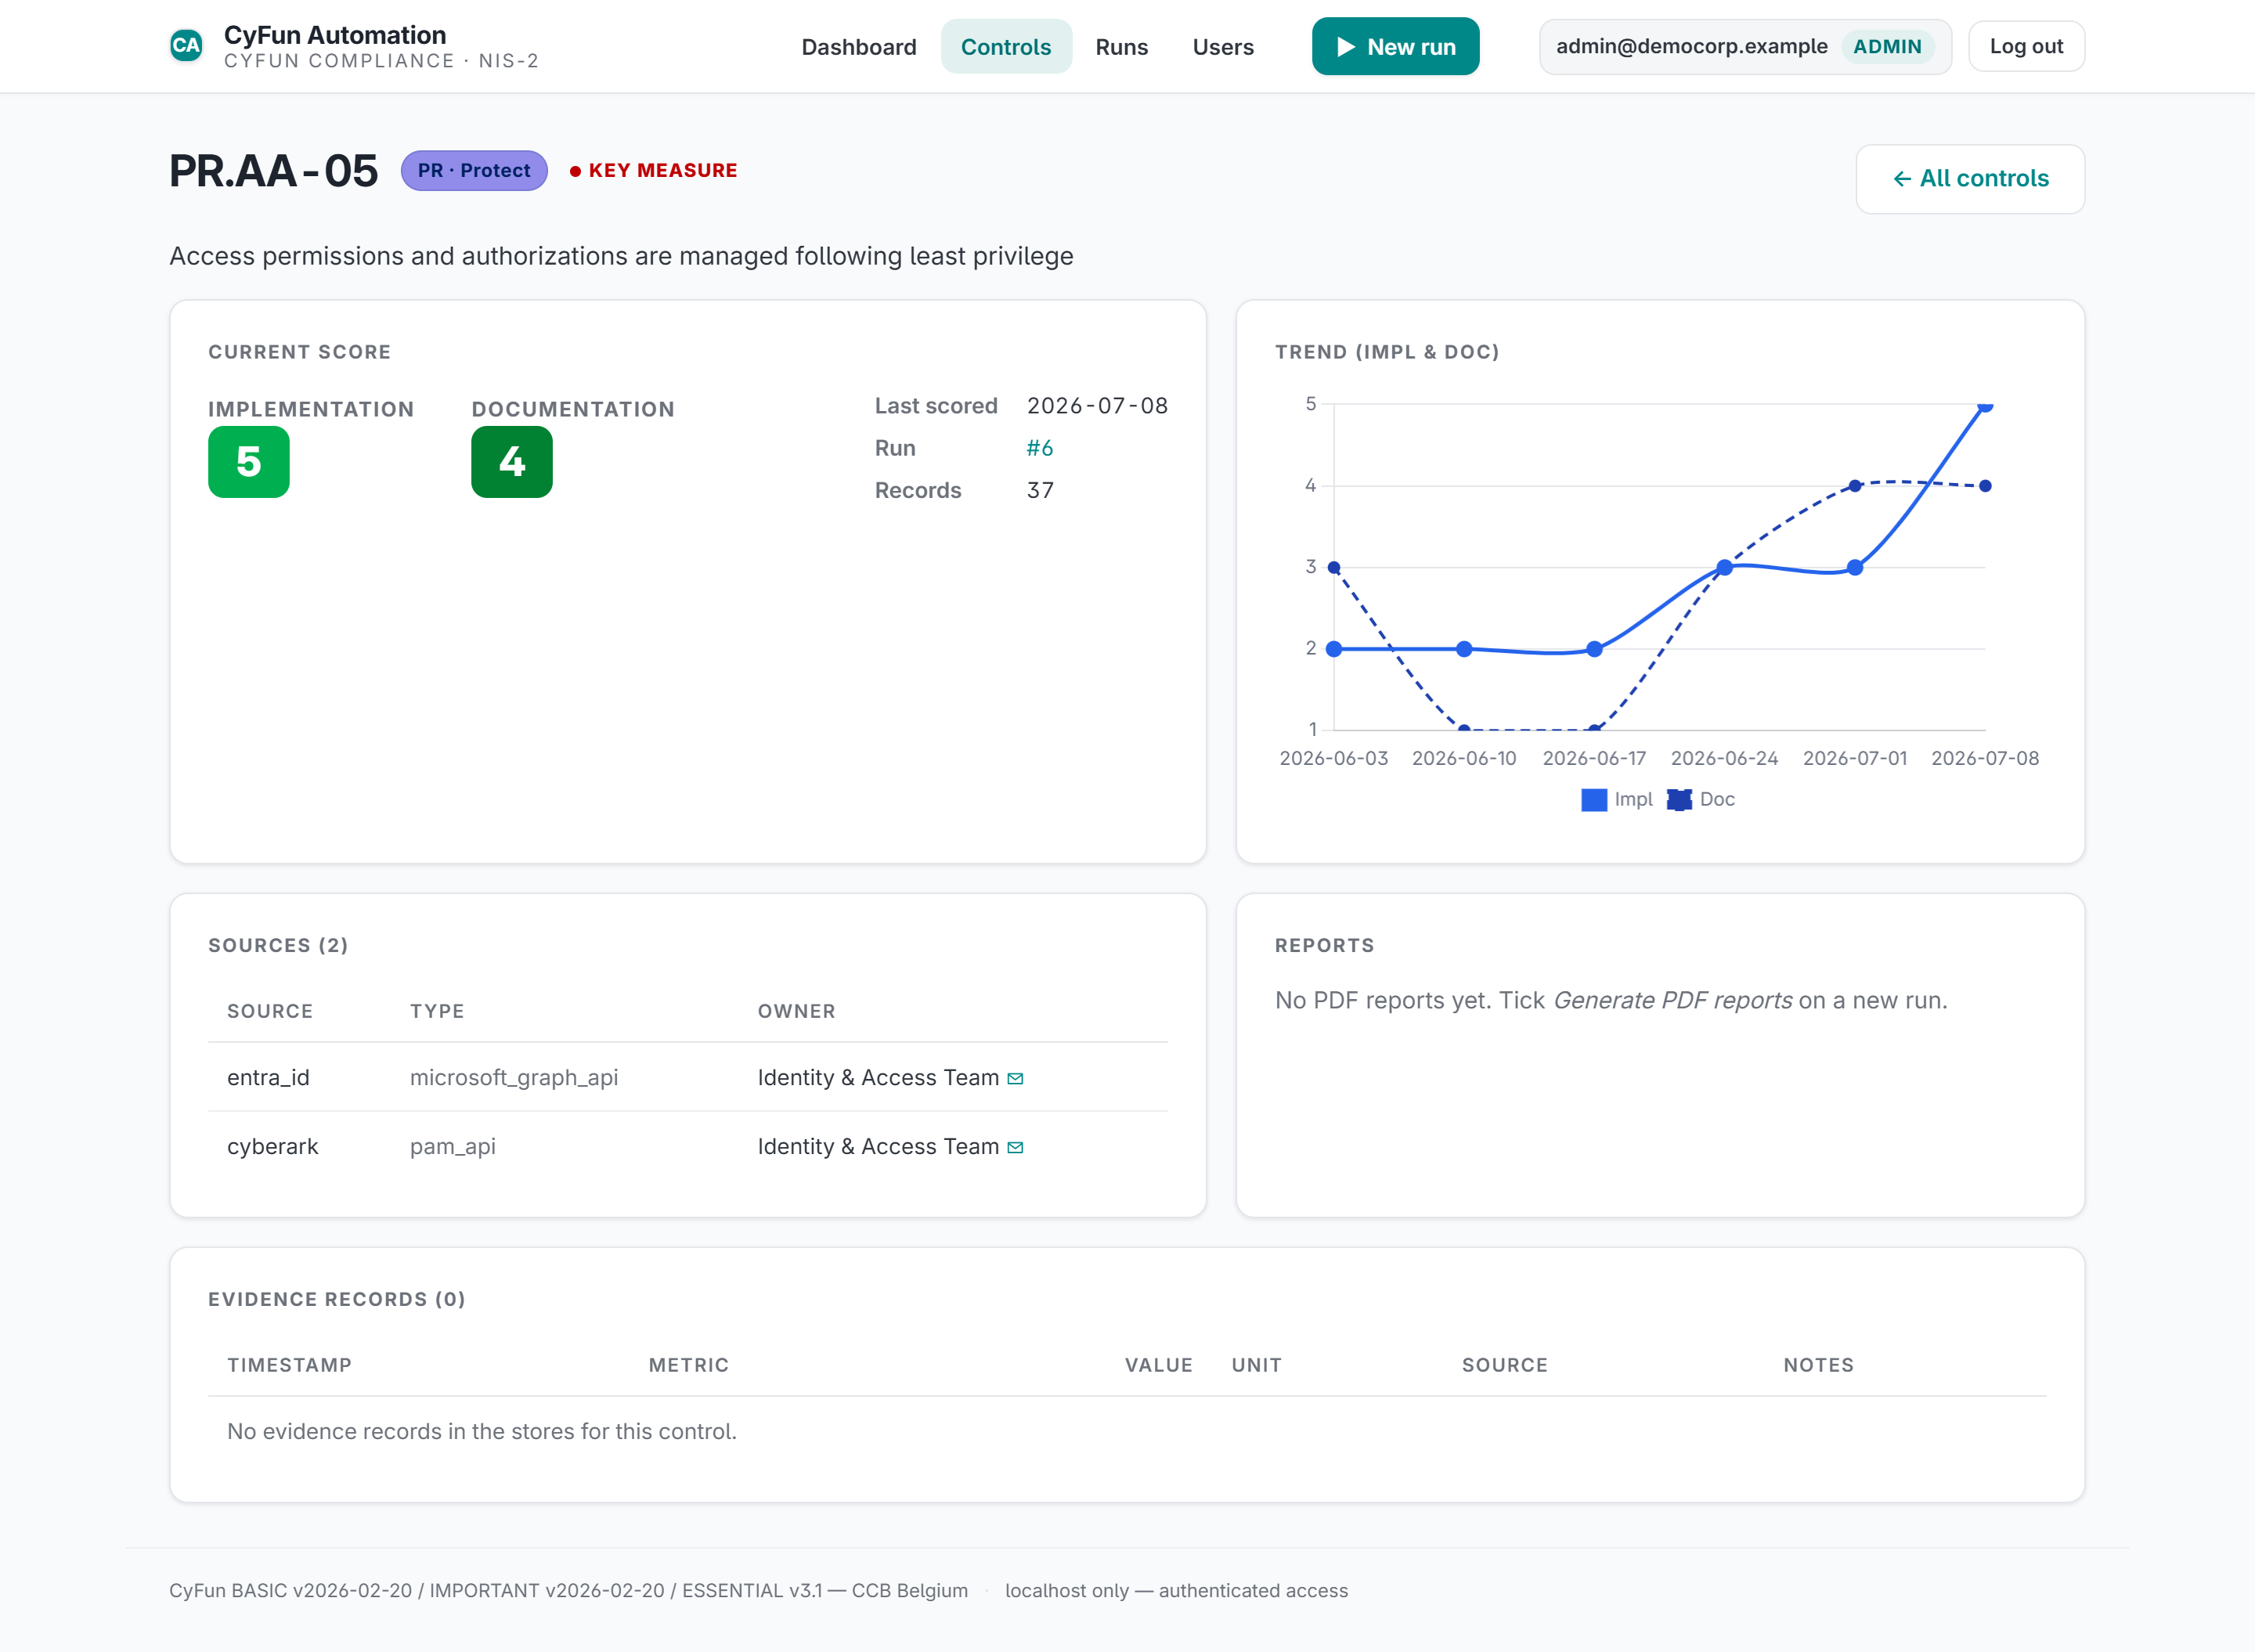The image size is (2255, 1652).
Task: Click the chart point at 2026-06-24
Action: [1725, 568]
